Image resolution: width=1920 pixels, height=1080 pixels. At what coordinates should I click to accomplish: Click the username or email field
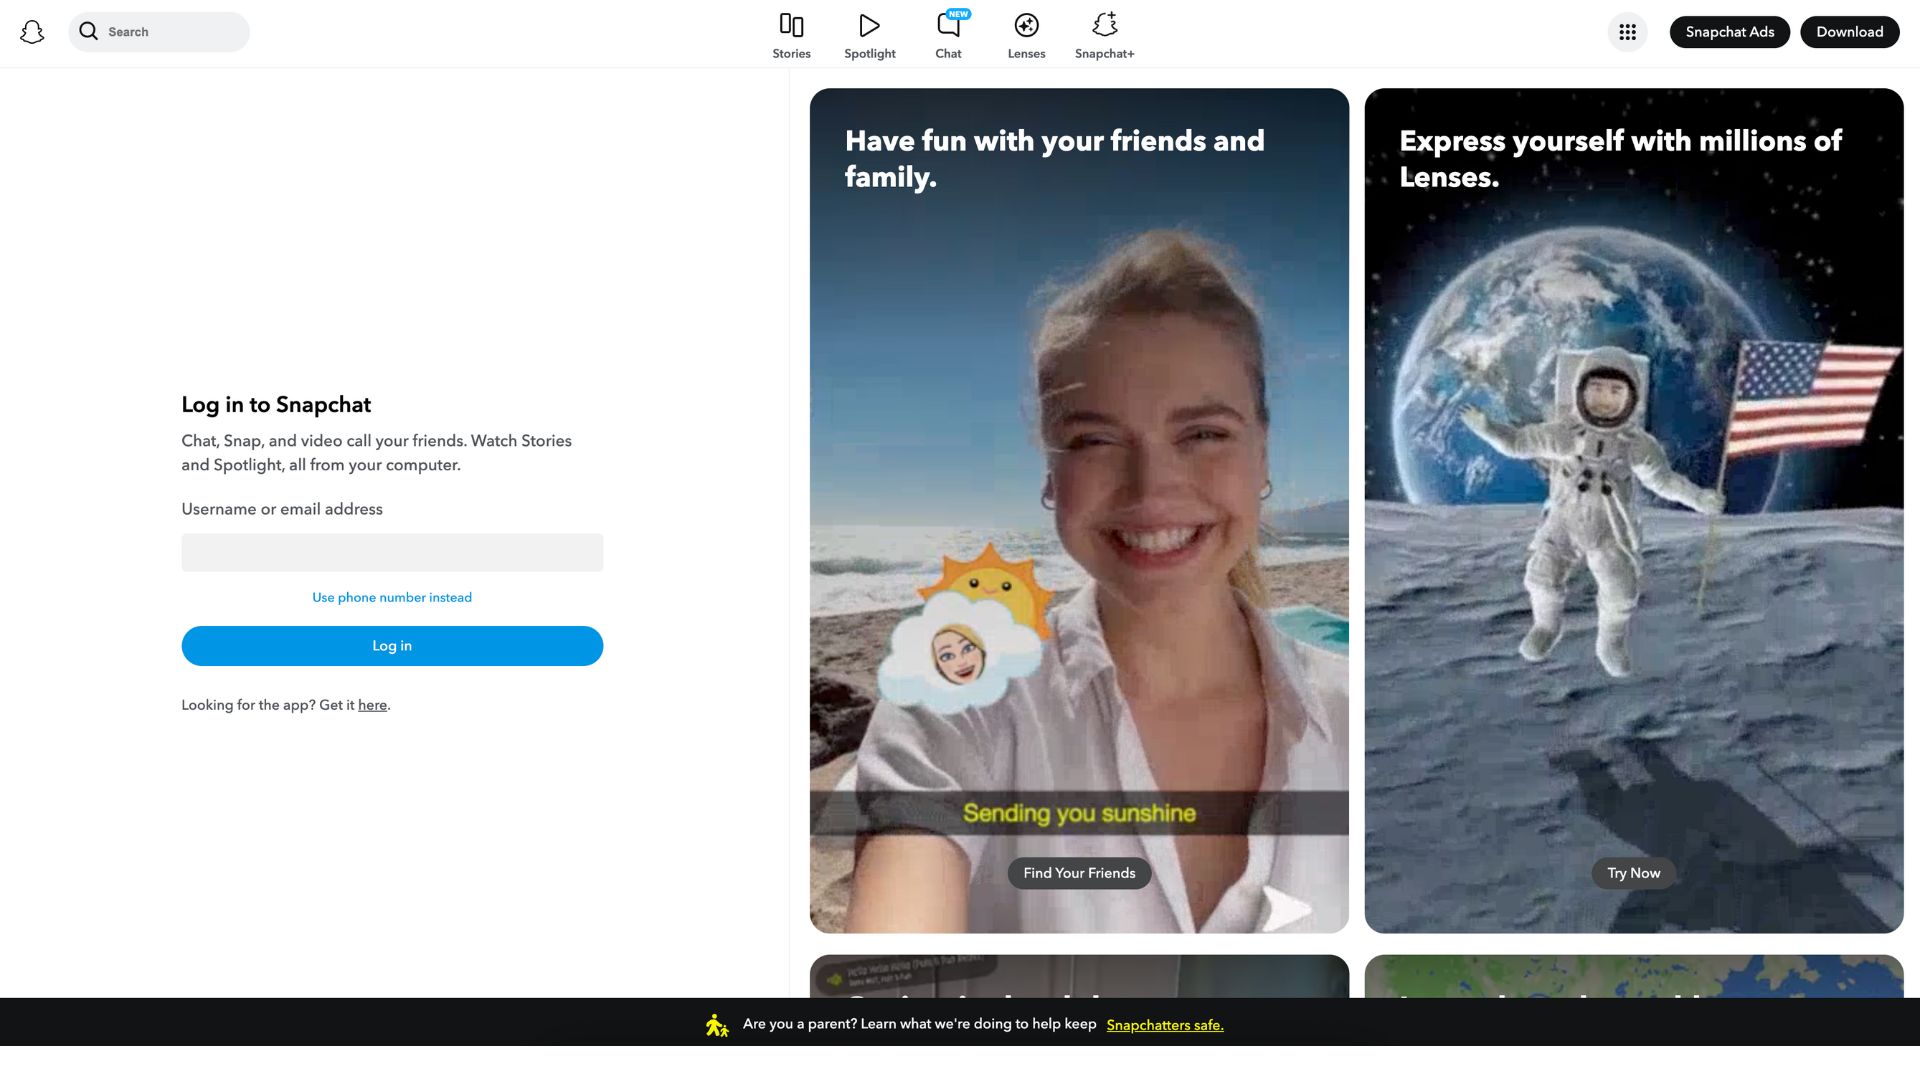(392, 552)
